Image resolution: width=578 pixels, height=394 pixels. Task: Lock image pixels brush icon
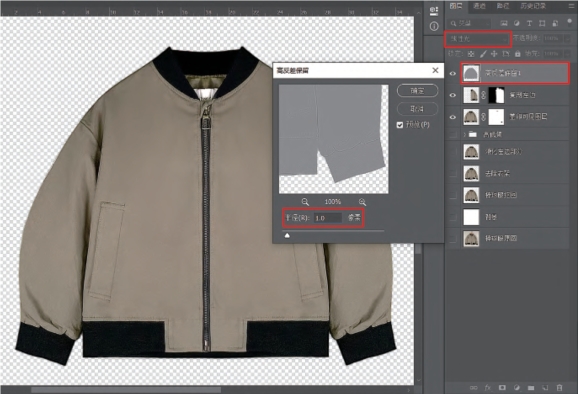(x=483, y=54)
